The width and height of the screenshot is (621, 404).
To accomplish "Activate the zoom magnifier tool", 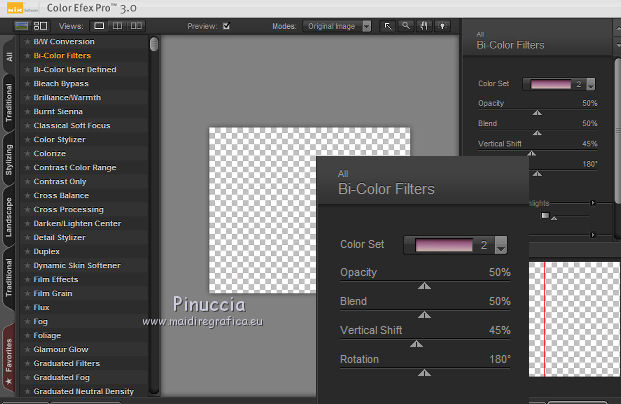I will 406,25.
